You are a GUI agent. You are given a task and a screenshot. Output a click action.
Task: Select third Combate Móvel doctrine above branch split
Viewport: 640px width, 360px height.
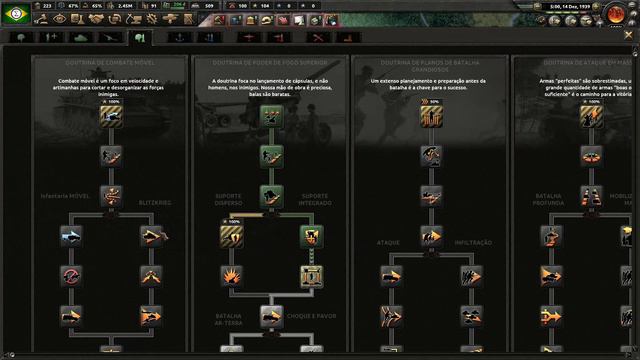111,196
